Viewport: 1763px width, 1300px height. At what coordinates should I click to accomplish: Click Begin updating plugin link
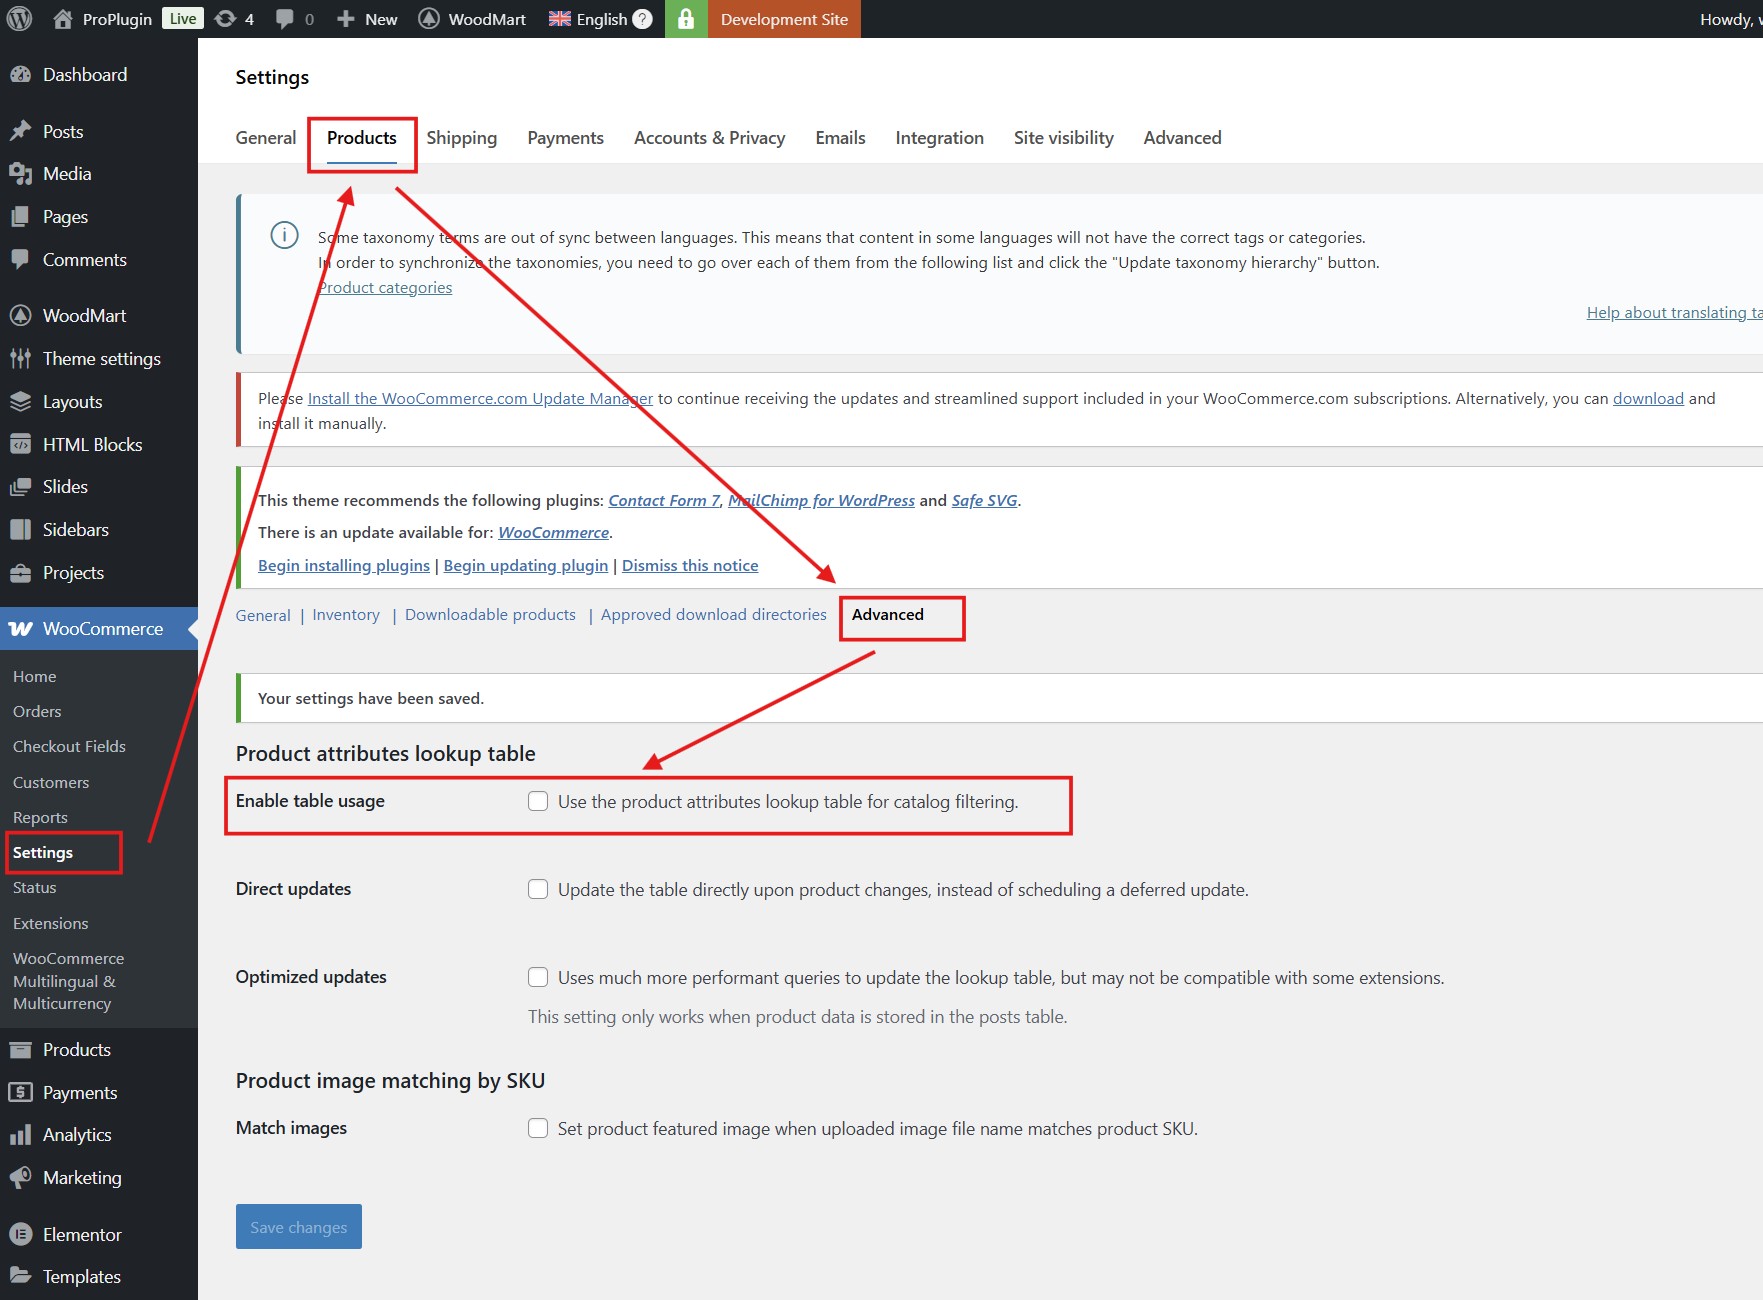pos(526,566)
